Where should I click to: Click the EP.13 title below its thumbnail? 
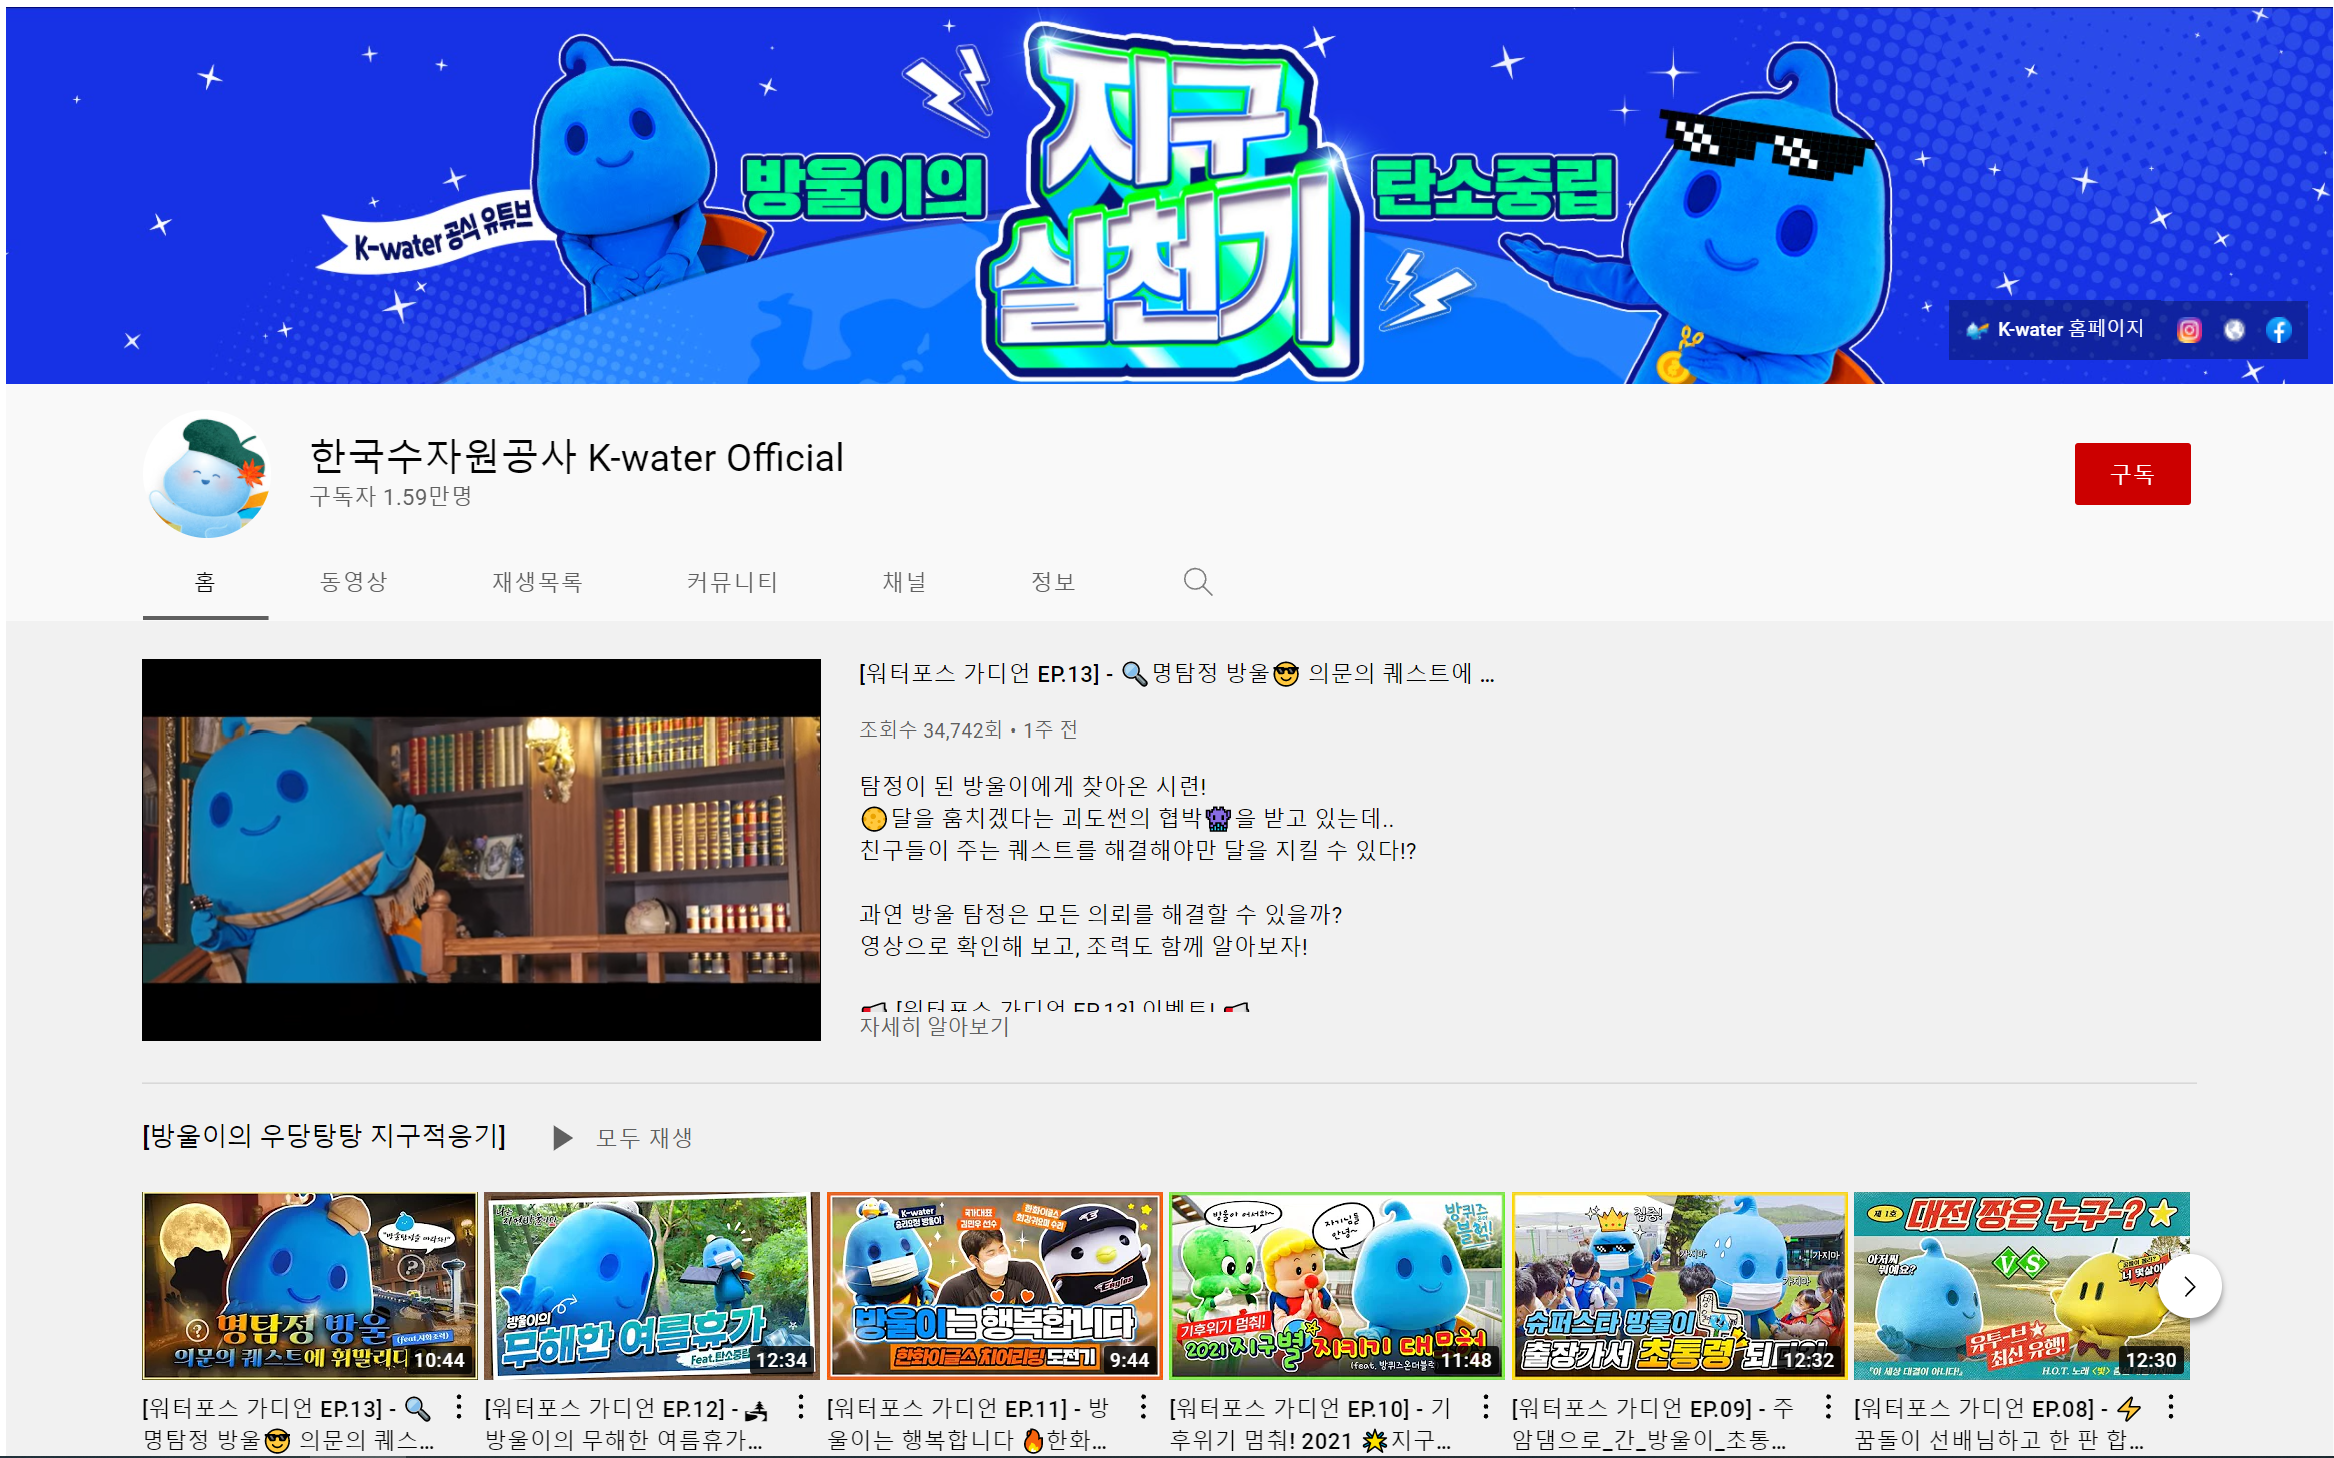[288, 1424]
